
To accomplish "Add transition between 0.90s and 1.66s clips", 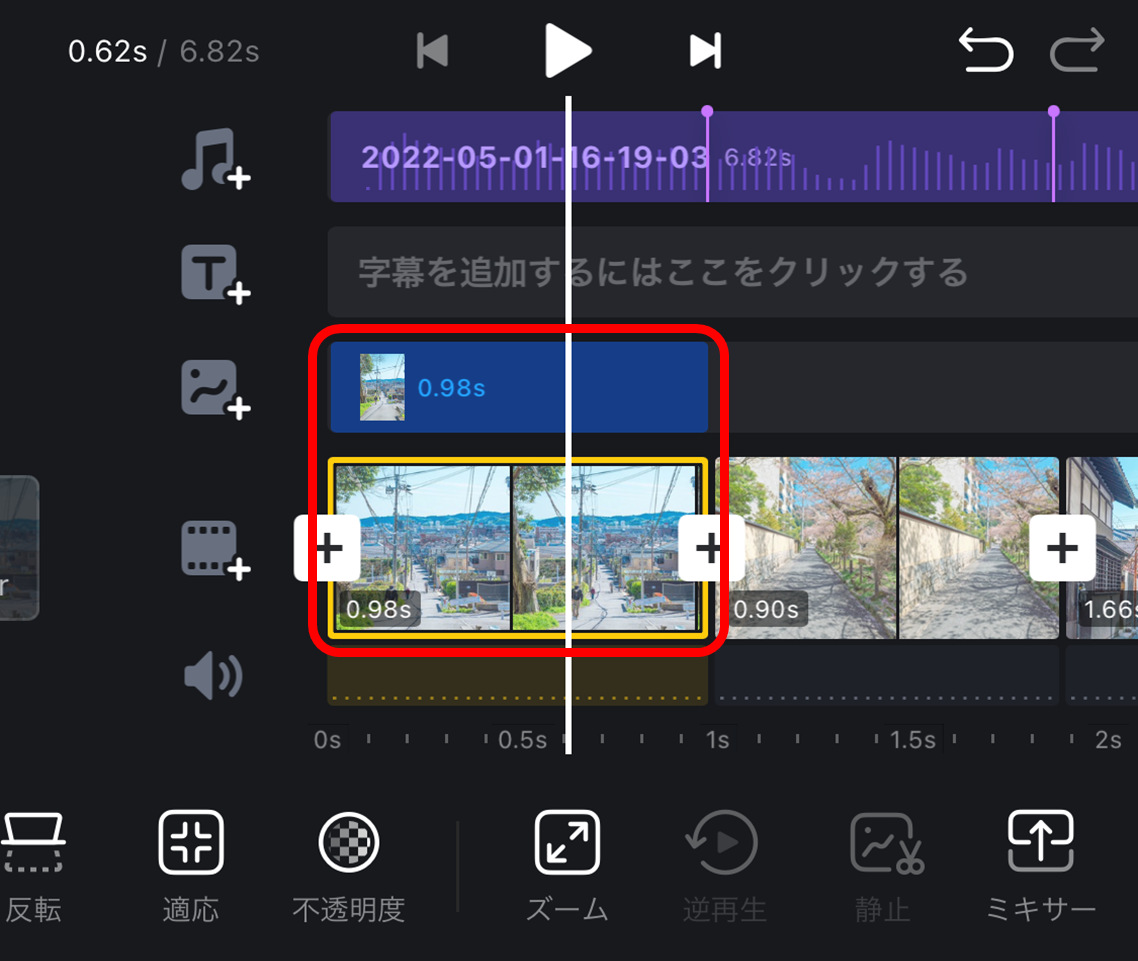I will (x=1062, y=548).
